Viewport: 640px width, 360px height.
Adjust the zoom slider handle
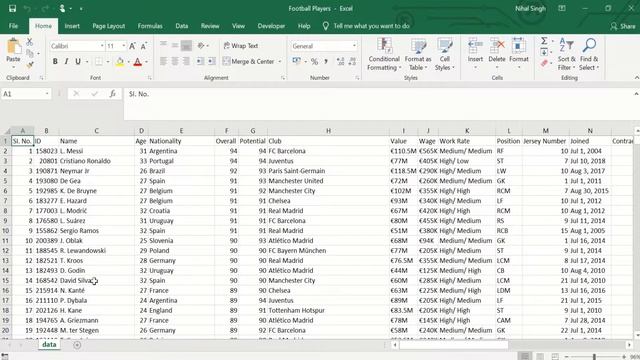[x=594, y=357]
